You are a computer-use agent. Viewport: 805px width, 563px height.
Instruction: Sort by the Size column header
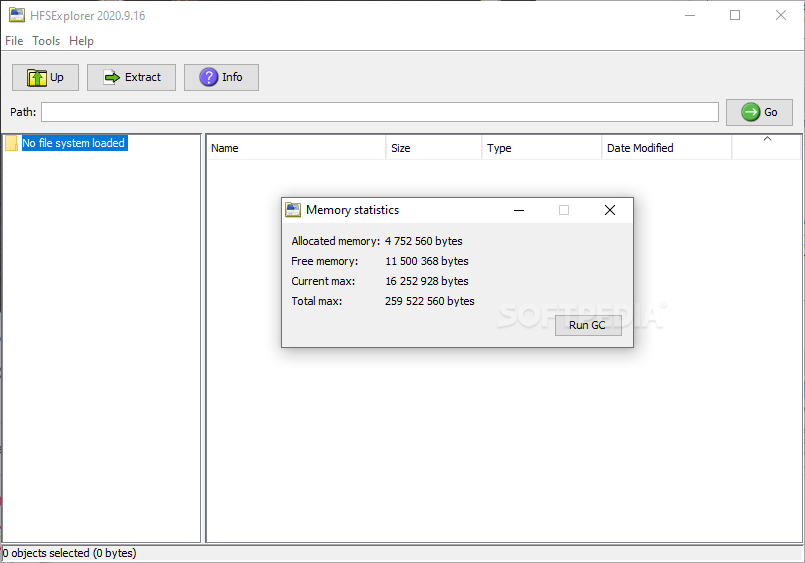[434, 148]
